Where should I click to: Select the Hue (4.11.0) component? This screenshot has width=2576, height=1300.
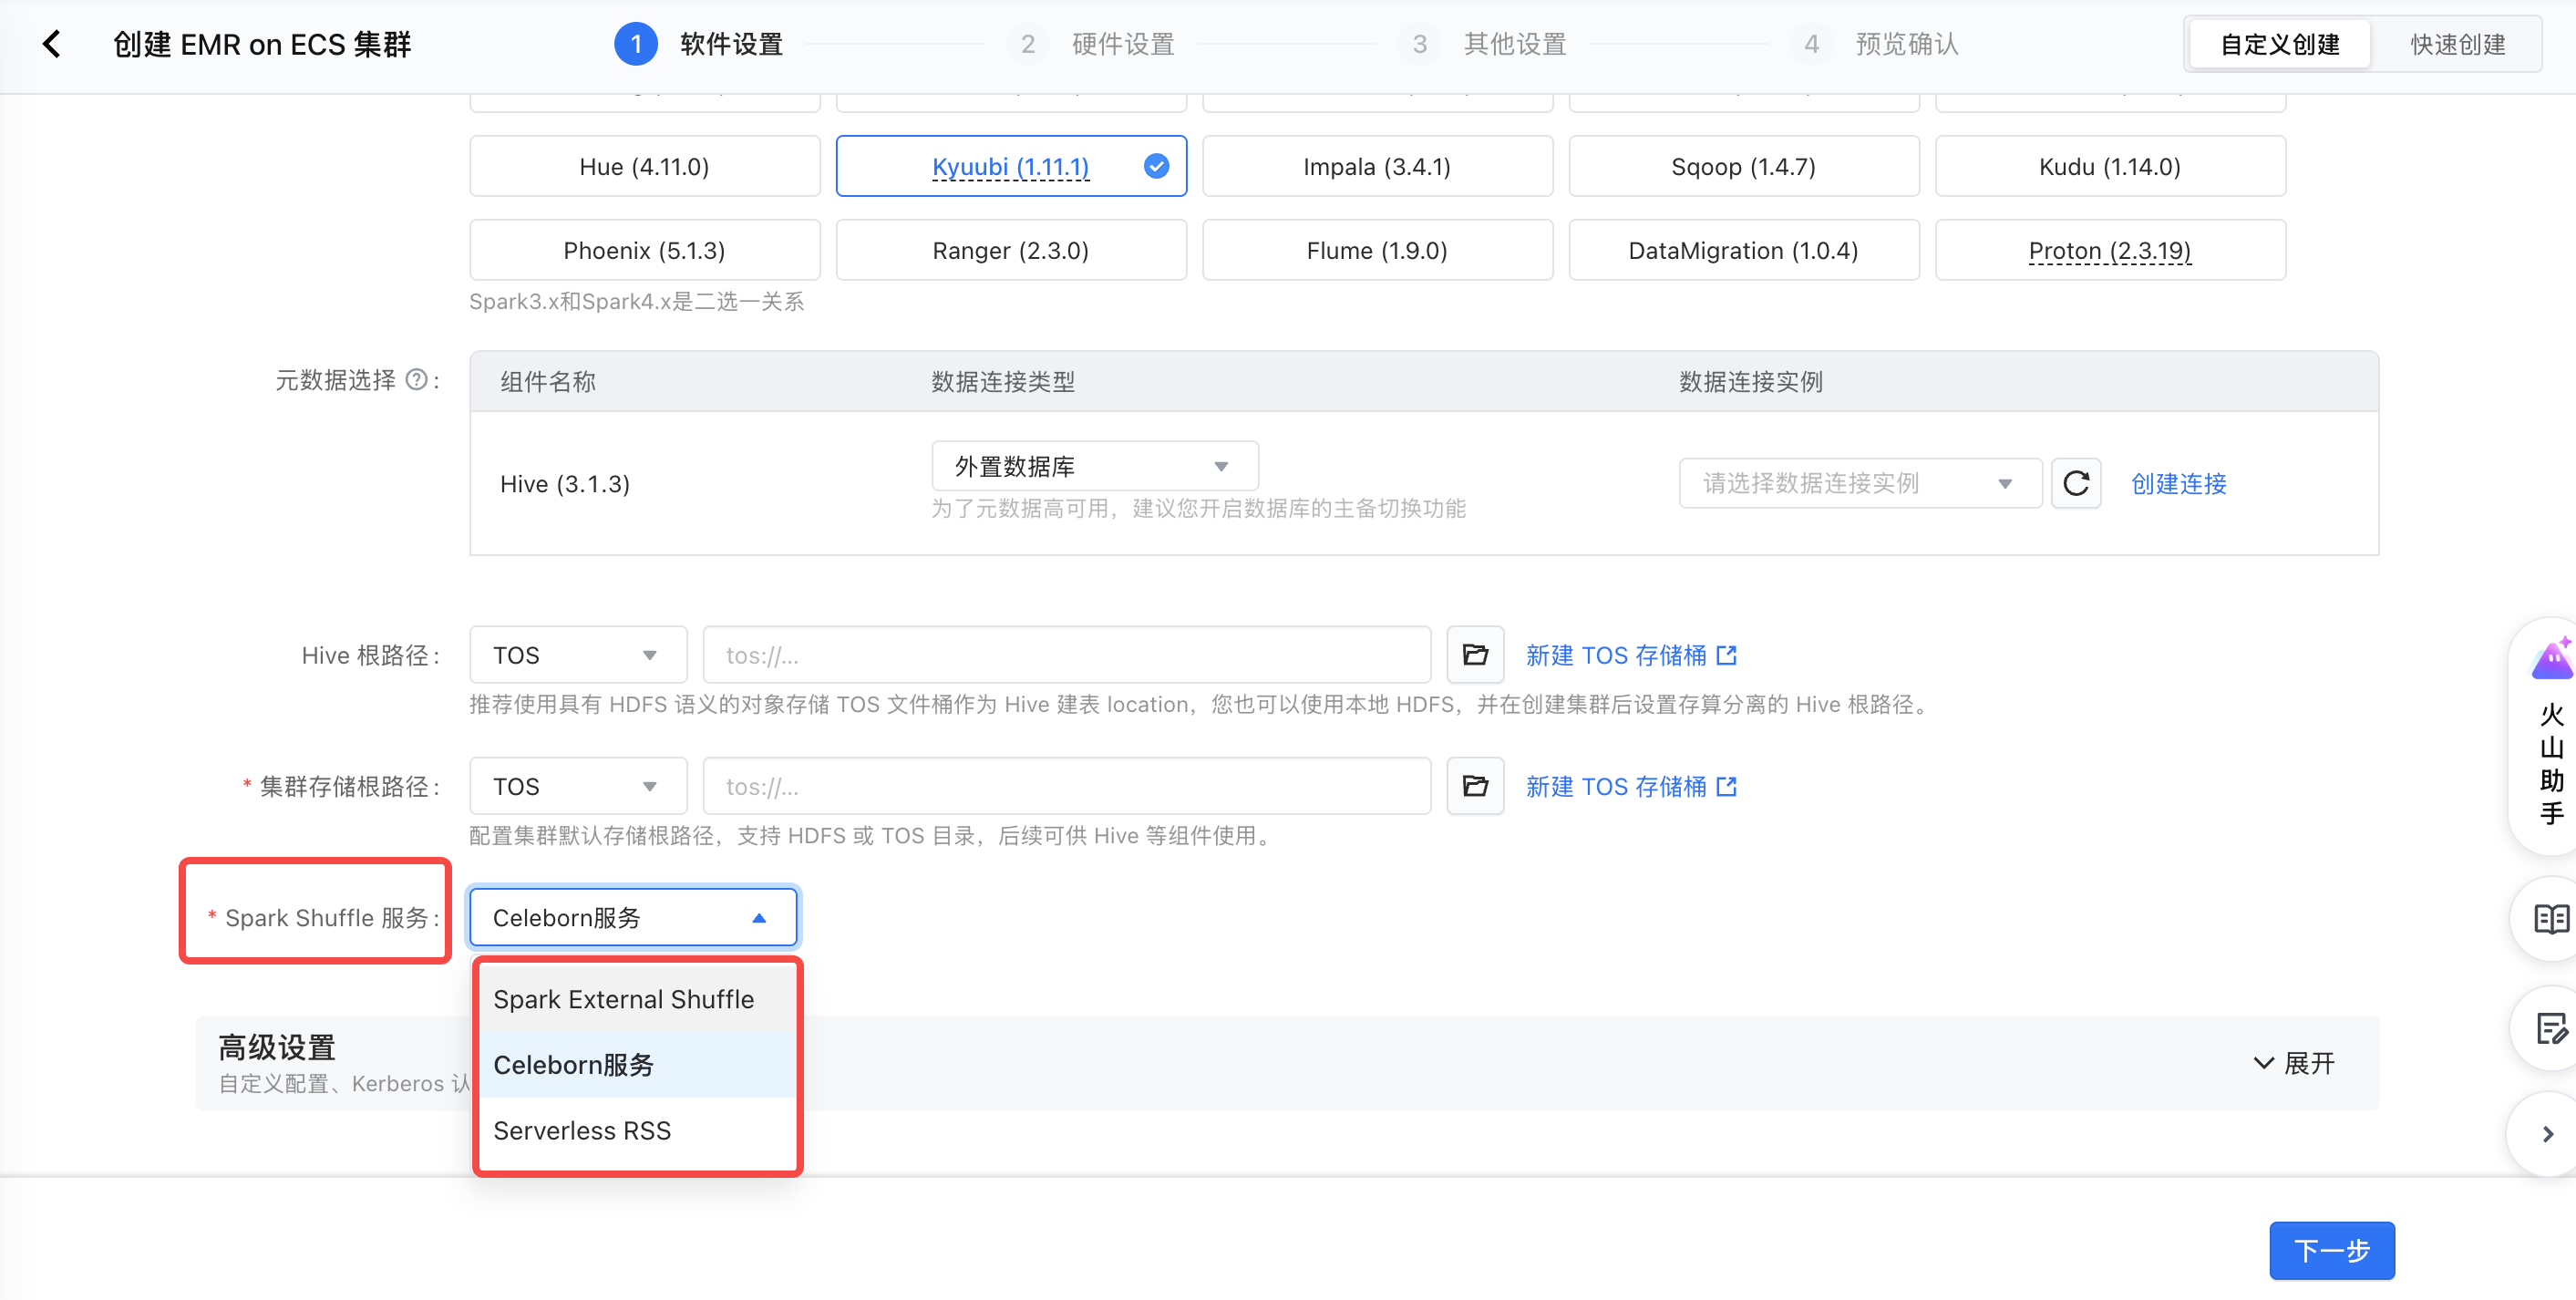(645, 166)
